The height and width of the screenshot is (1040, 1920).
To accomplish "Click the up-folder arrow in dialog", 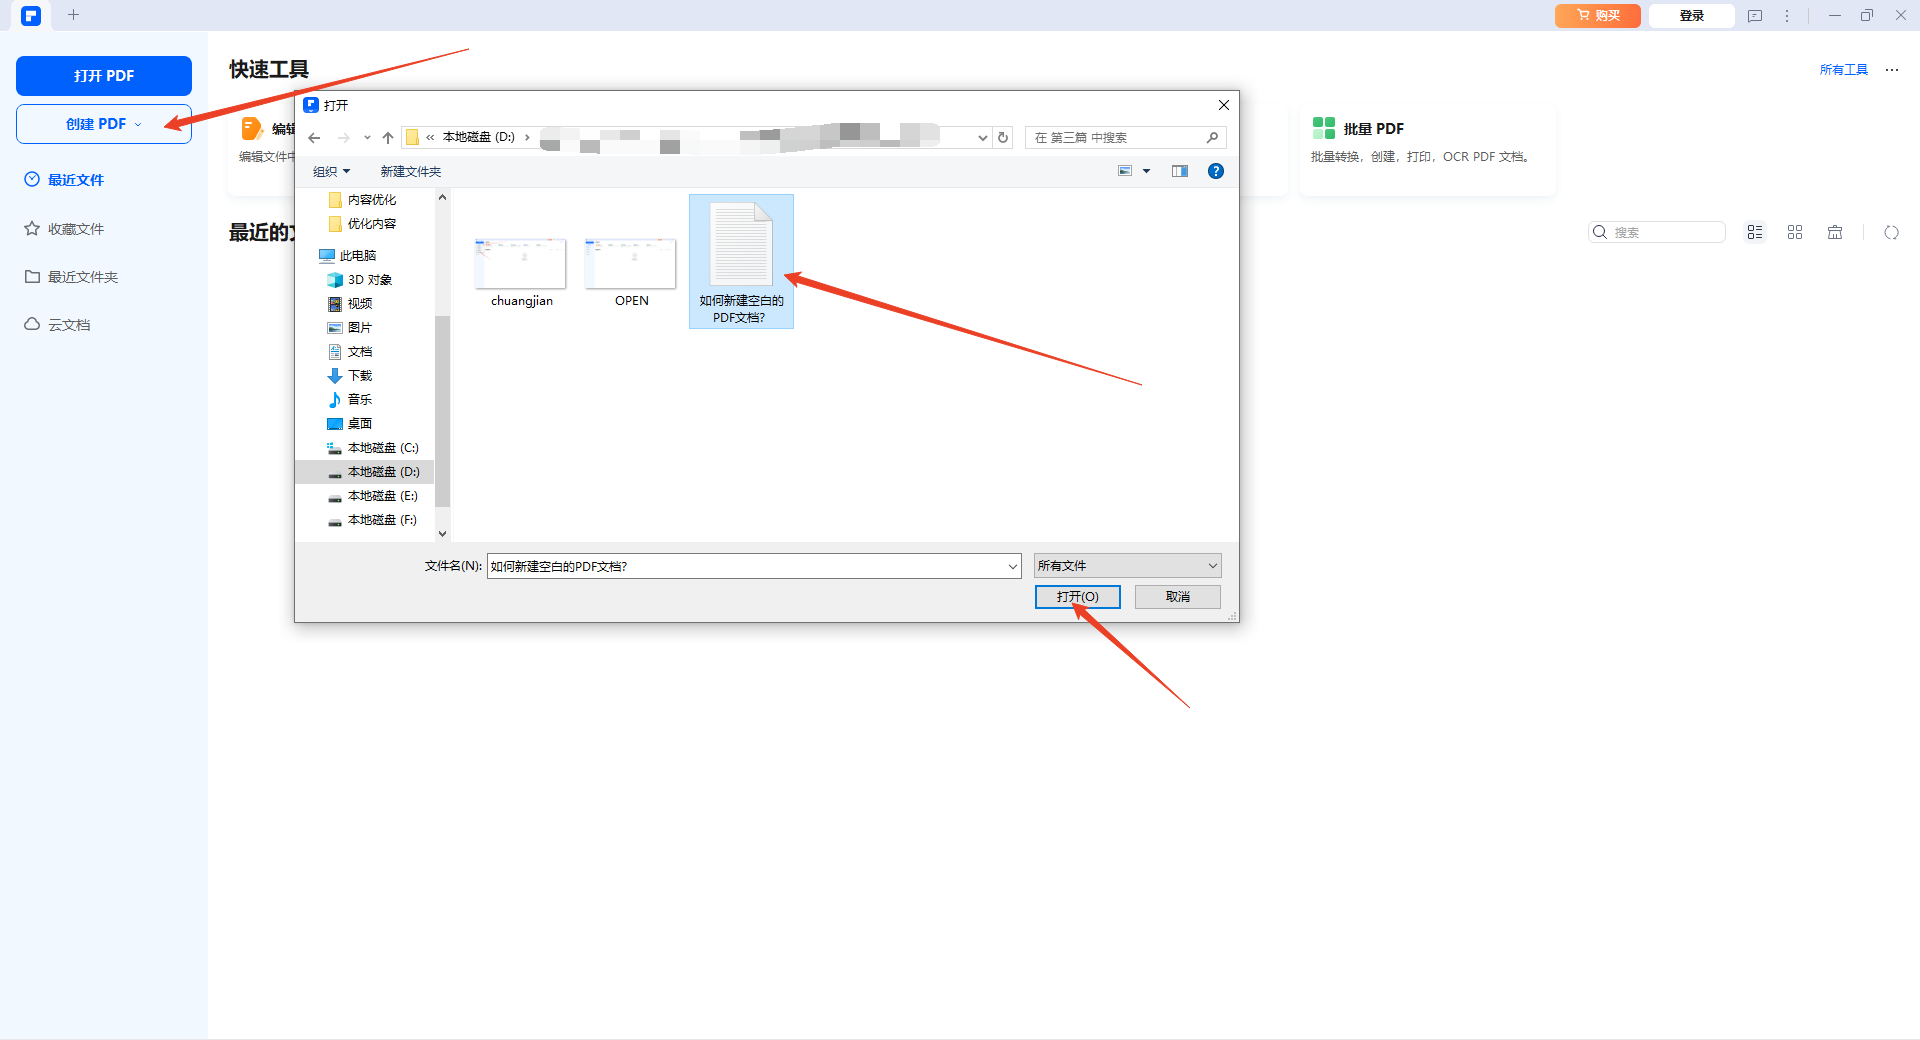I will pos(388,138).
